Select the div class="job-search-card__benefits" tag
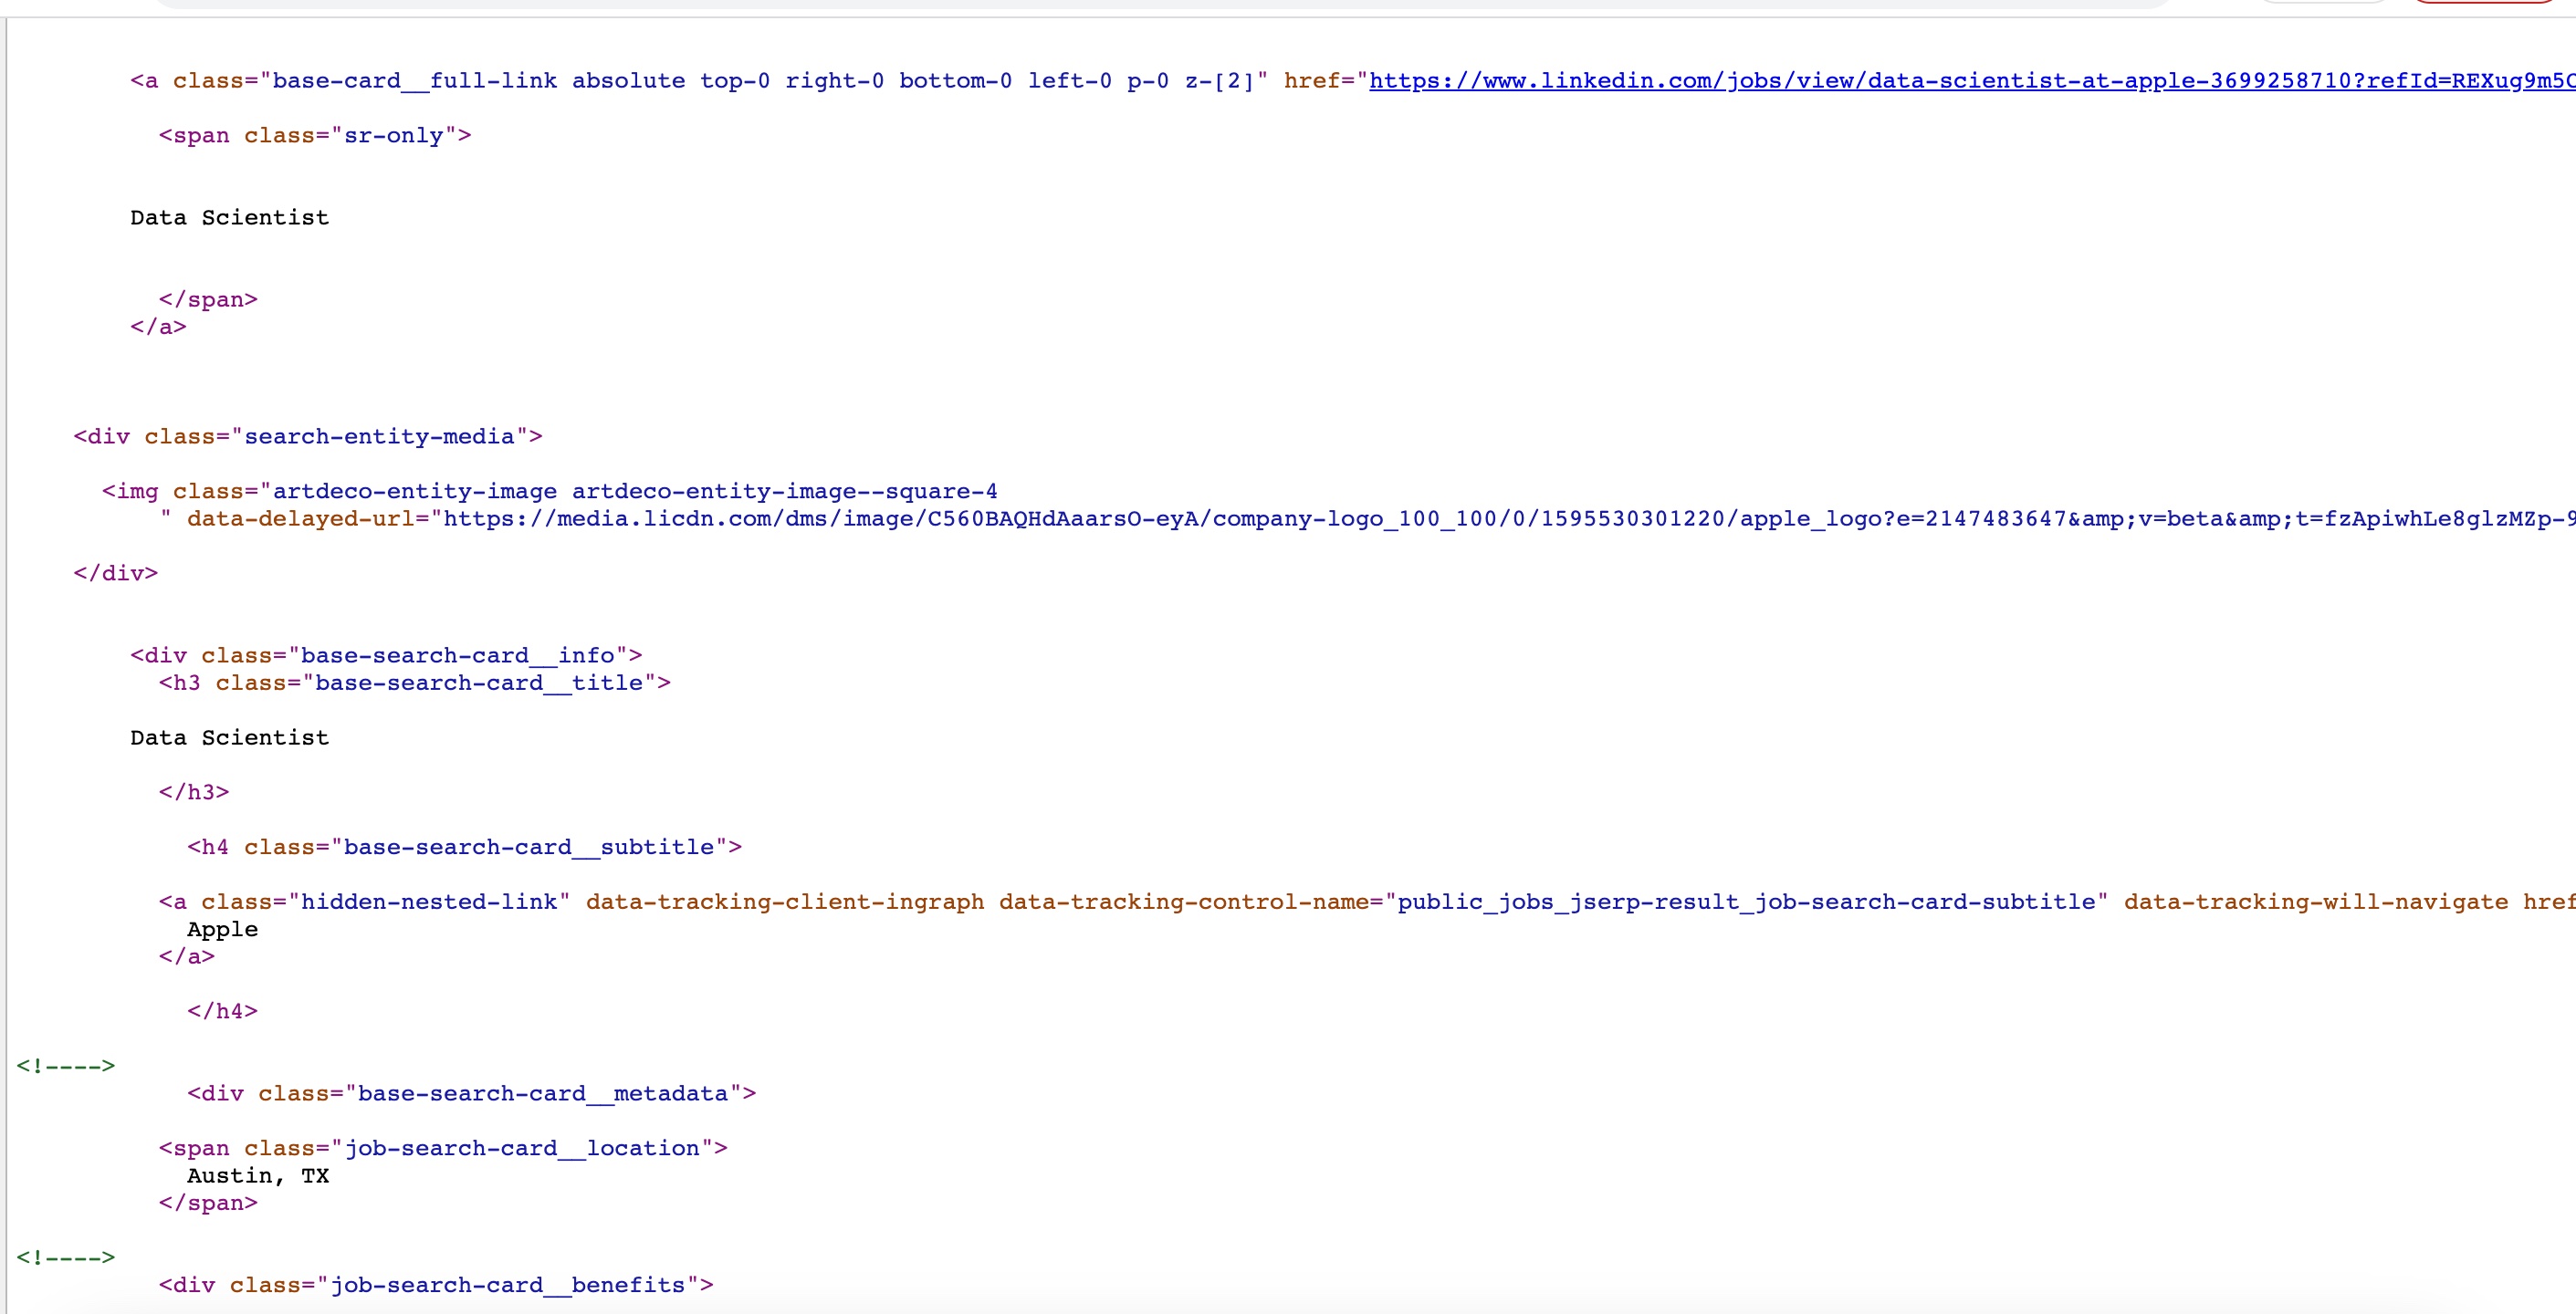2576x1314 pixels. tap(436, 1286)
